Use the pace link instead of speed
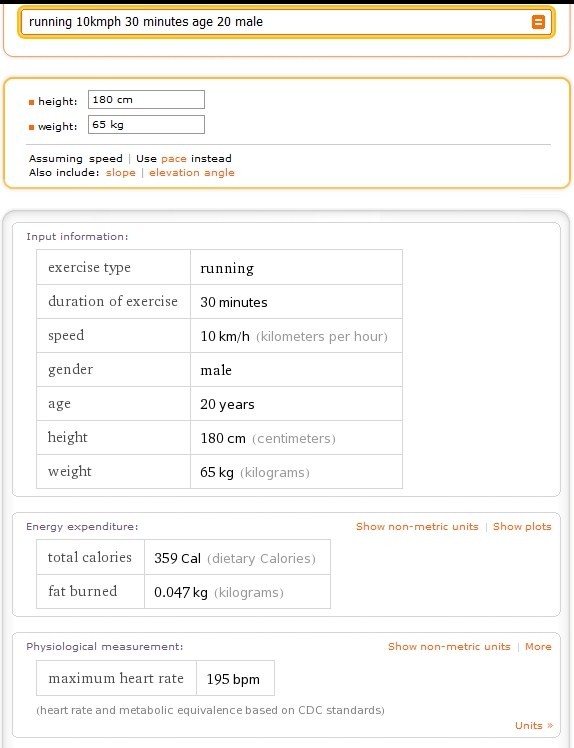574x748 pixels. click(x=174, y=158)
